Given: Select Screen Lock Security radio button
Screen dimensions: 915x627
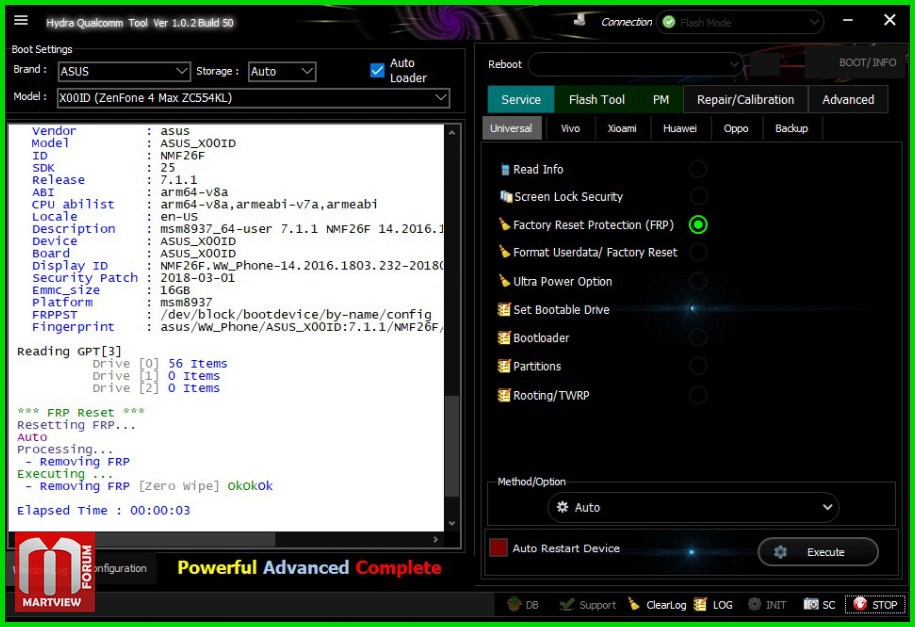Looking at the screenshot, I should pos(698,197).
